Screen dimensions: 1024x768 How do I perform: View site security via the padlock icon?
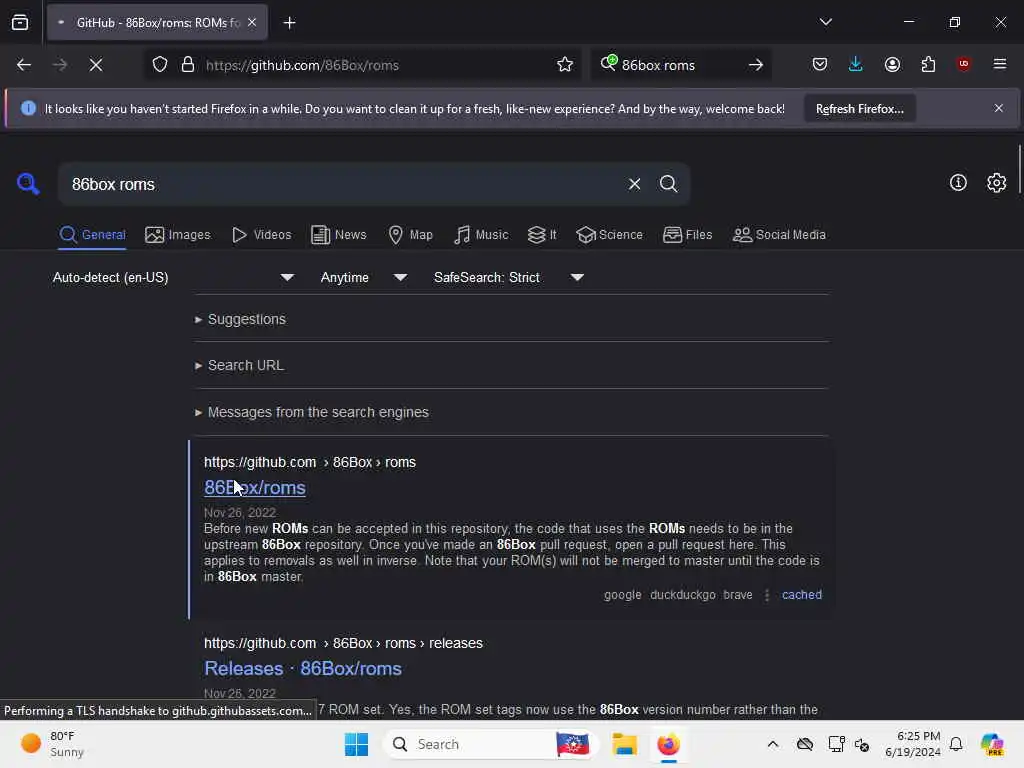click(x=188, y=65)
